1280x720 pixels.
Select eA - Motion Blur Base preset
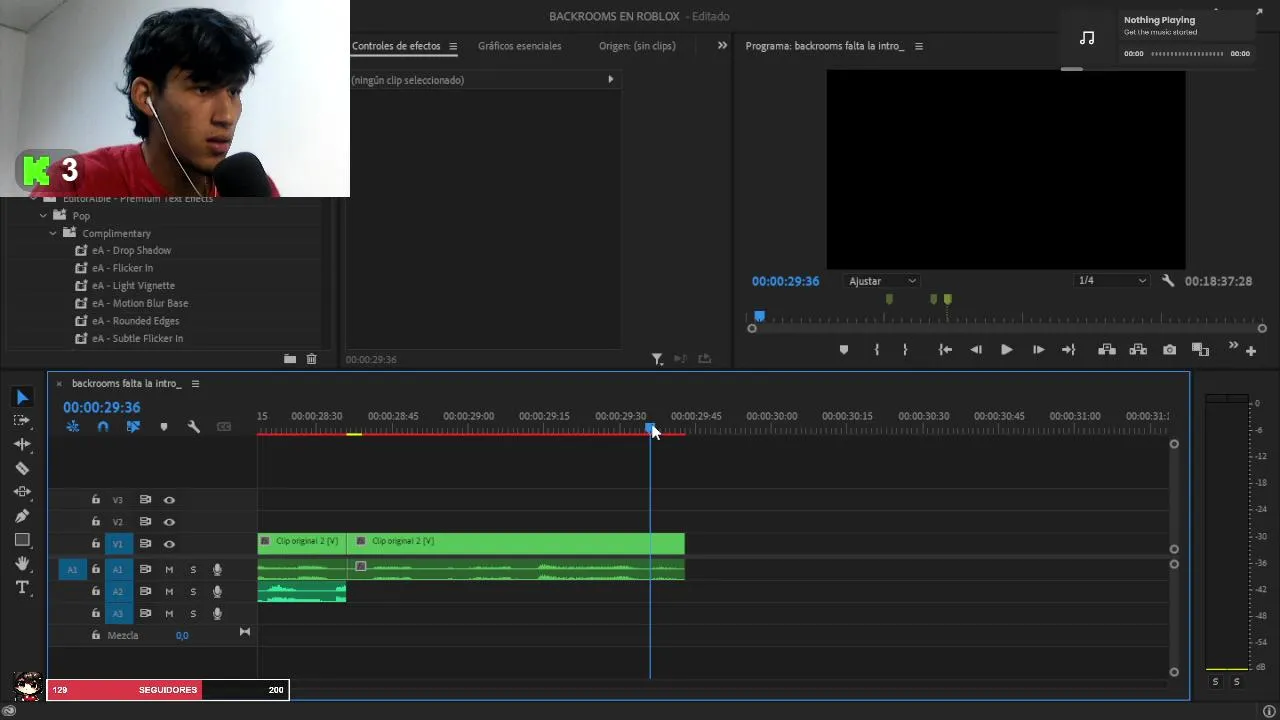tap(139, 303)
